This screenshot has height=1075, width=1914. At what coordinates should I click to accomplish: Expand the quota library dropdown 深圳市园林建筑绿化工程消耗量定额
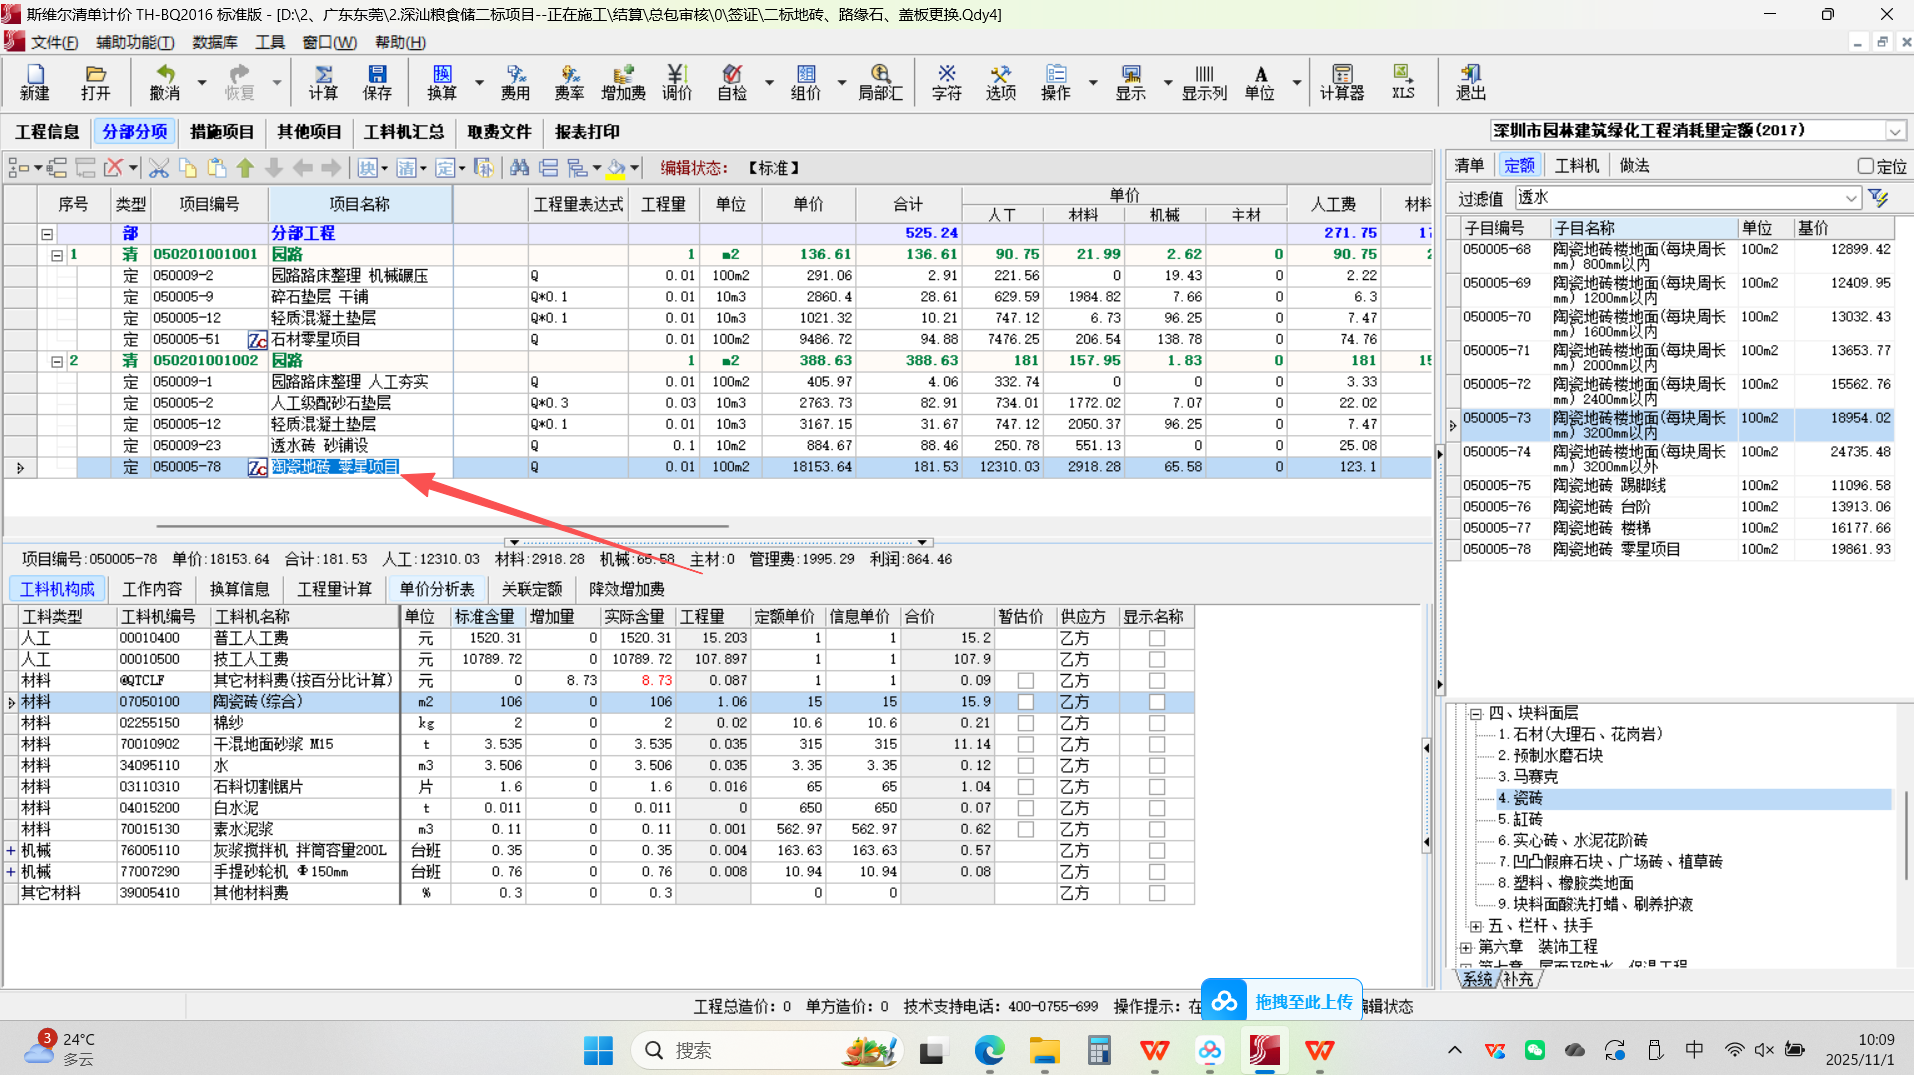pyautogui.click(x=1895, y=131)
